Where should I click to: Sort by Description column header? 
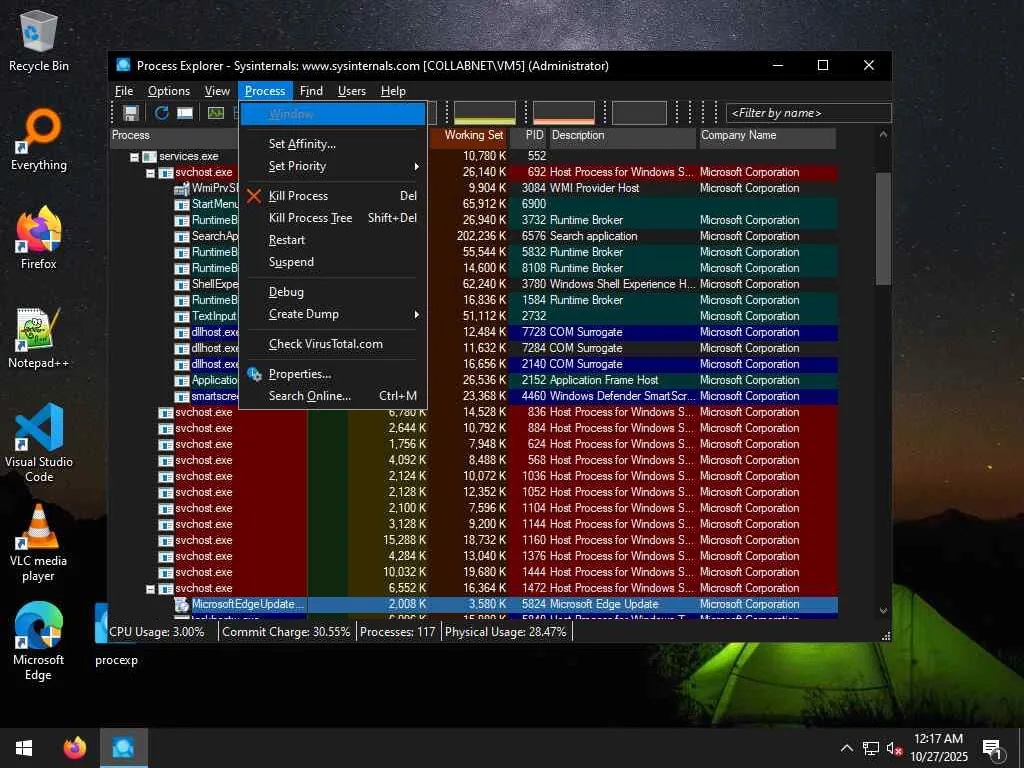point(622,136)
